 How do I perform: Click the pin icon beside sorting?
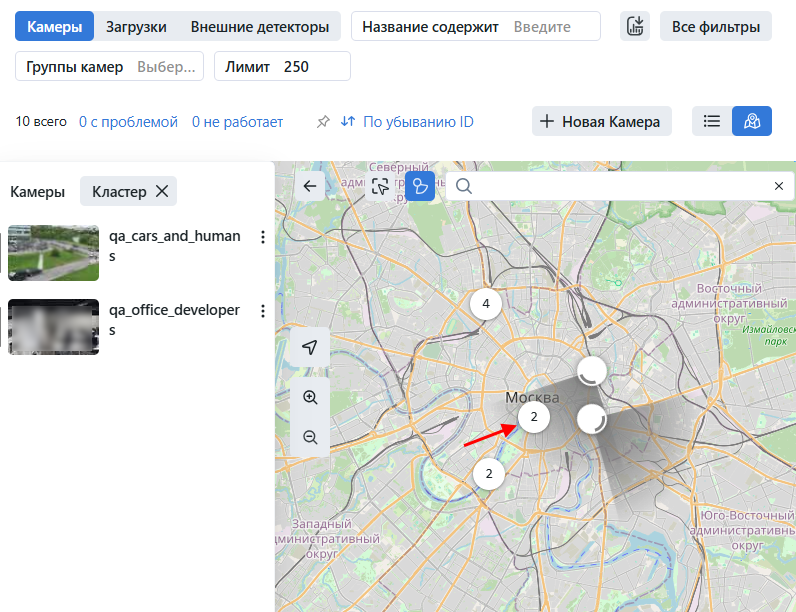pyautogui.click(x=323, y=122)
